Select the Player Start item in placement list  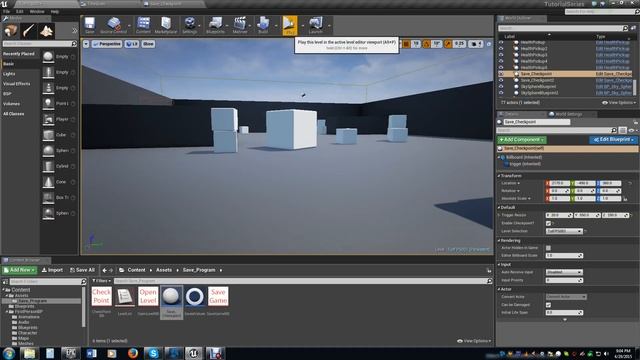59,119
